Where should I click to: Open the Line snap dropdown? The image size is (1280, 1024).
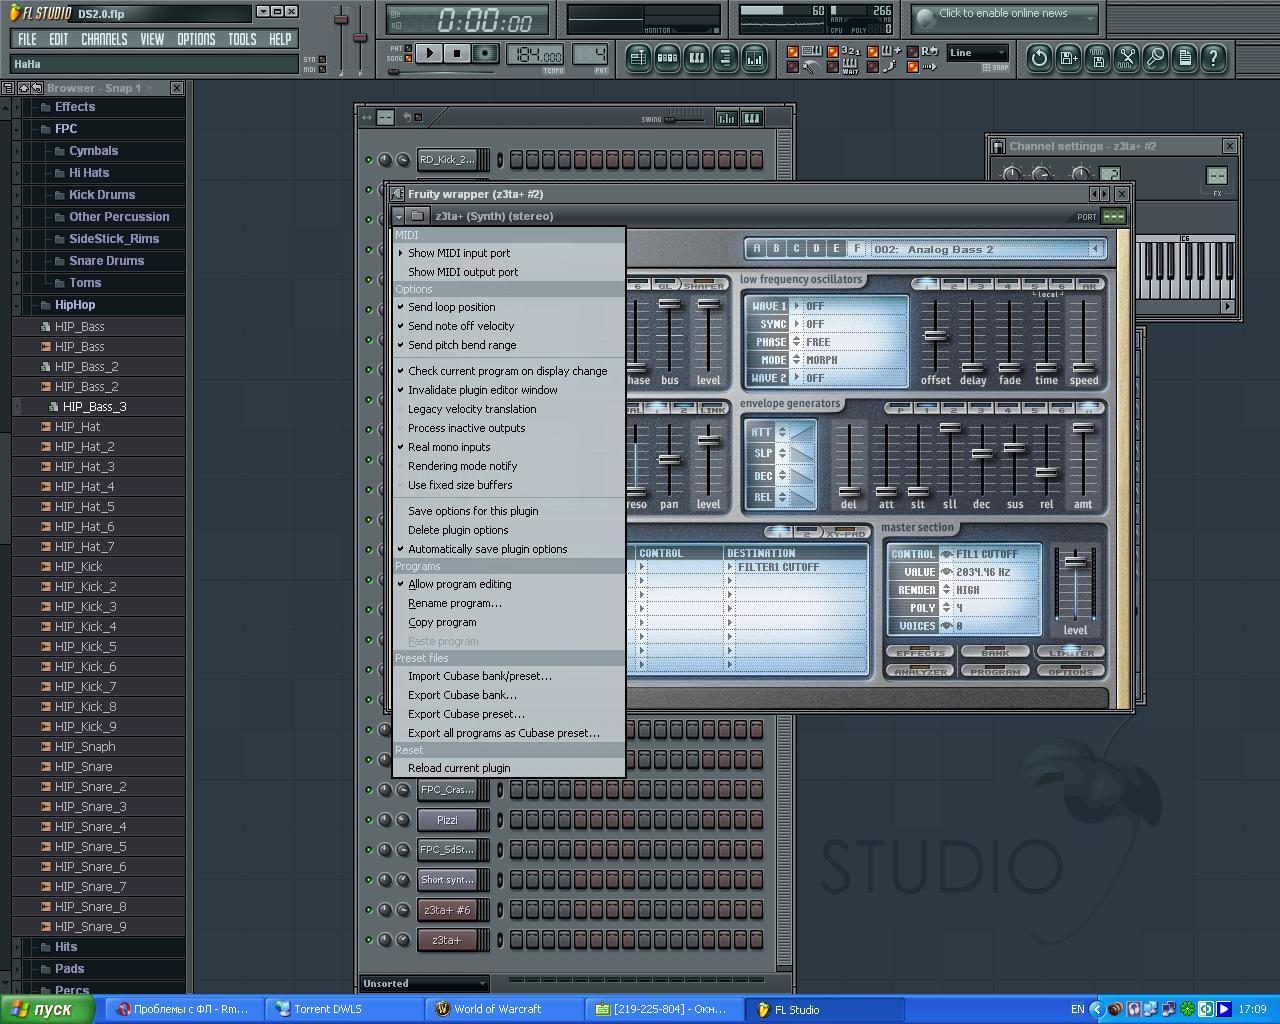pos(978,53)
